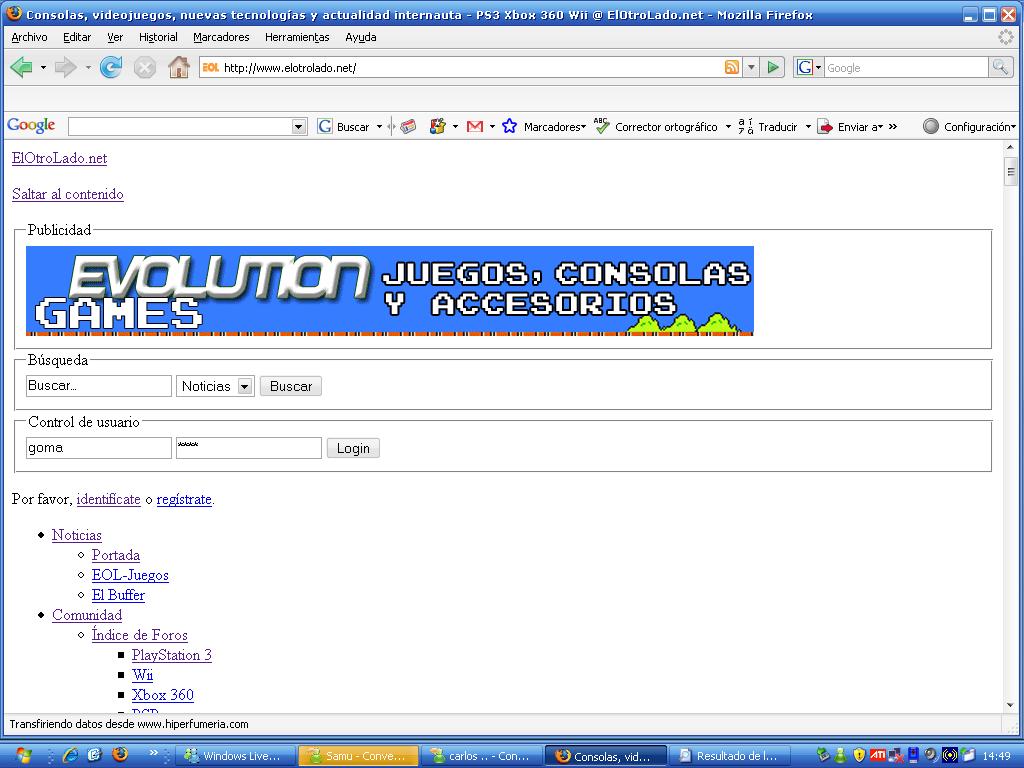Open the search engine selector dropdown
Image resolution: width=1024 pixels, height=768 pixels.
(x=818, y=67)
